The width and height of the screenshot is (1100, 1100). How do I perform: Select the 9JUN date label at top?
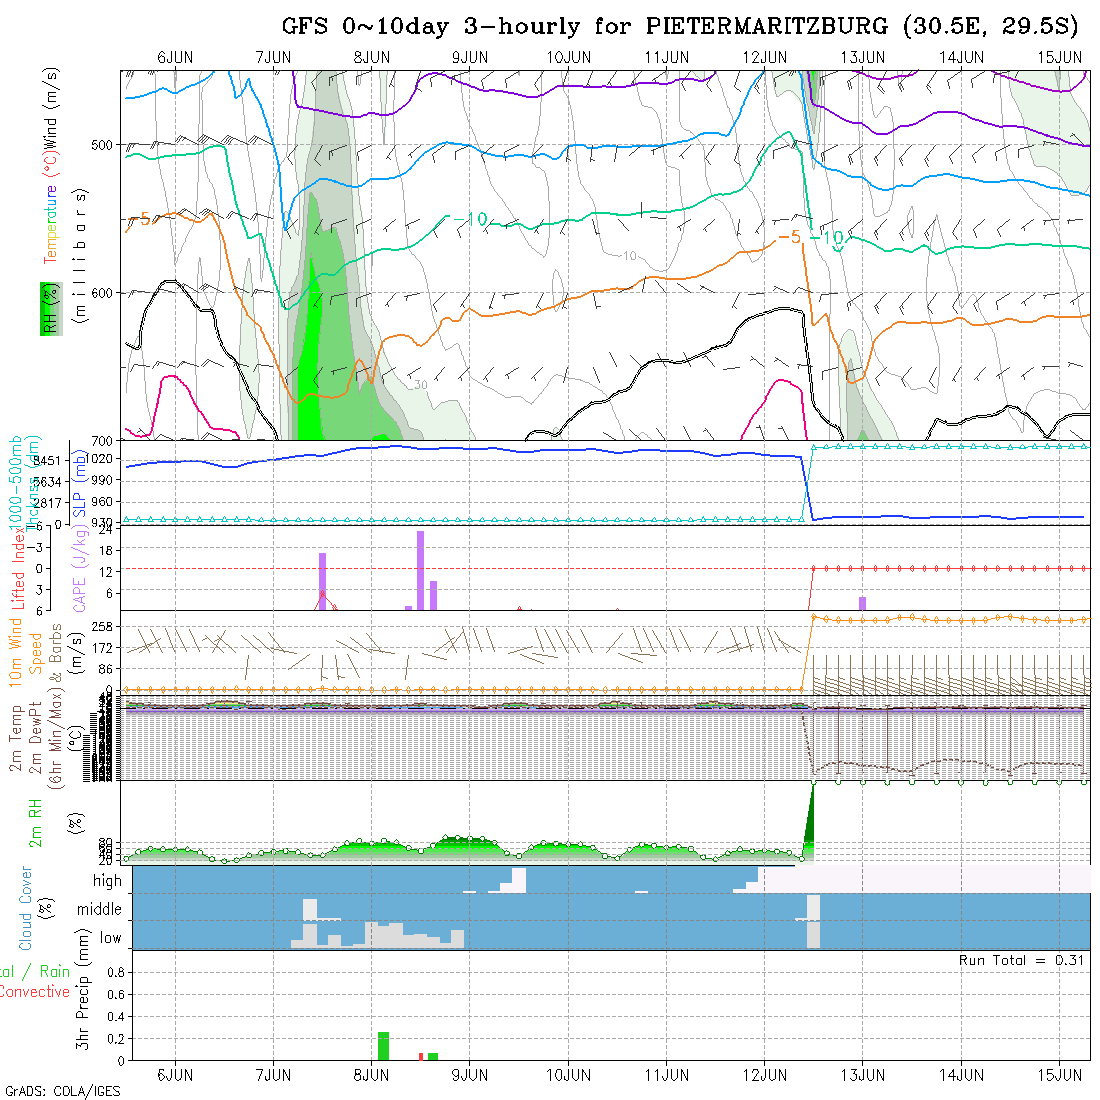tap(470, 57)
